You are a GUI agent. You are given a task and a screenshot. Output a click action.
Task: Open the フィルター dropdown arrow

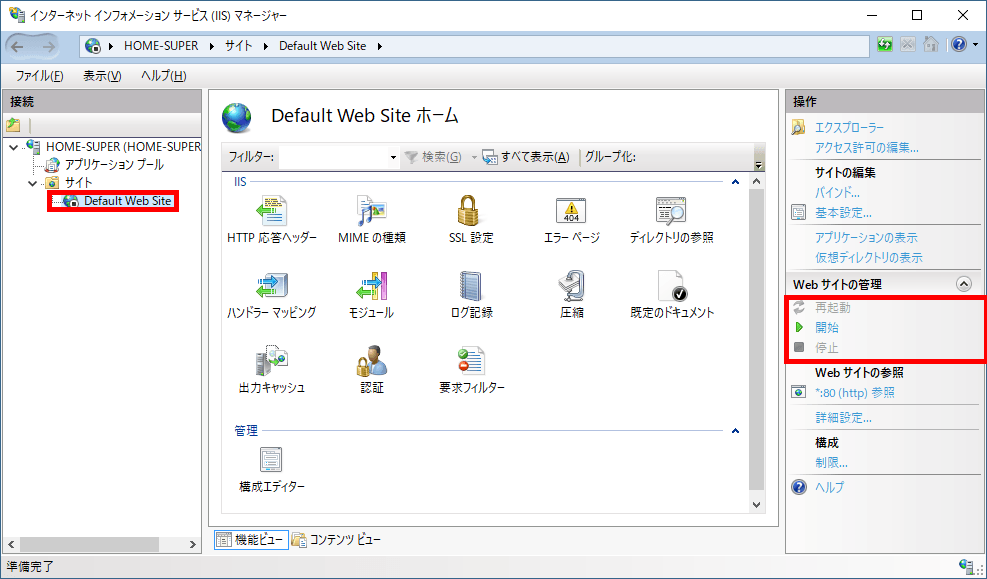[x=393, y=157]
